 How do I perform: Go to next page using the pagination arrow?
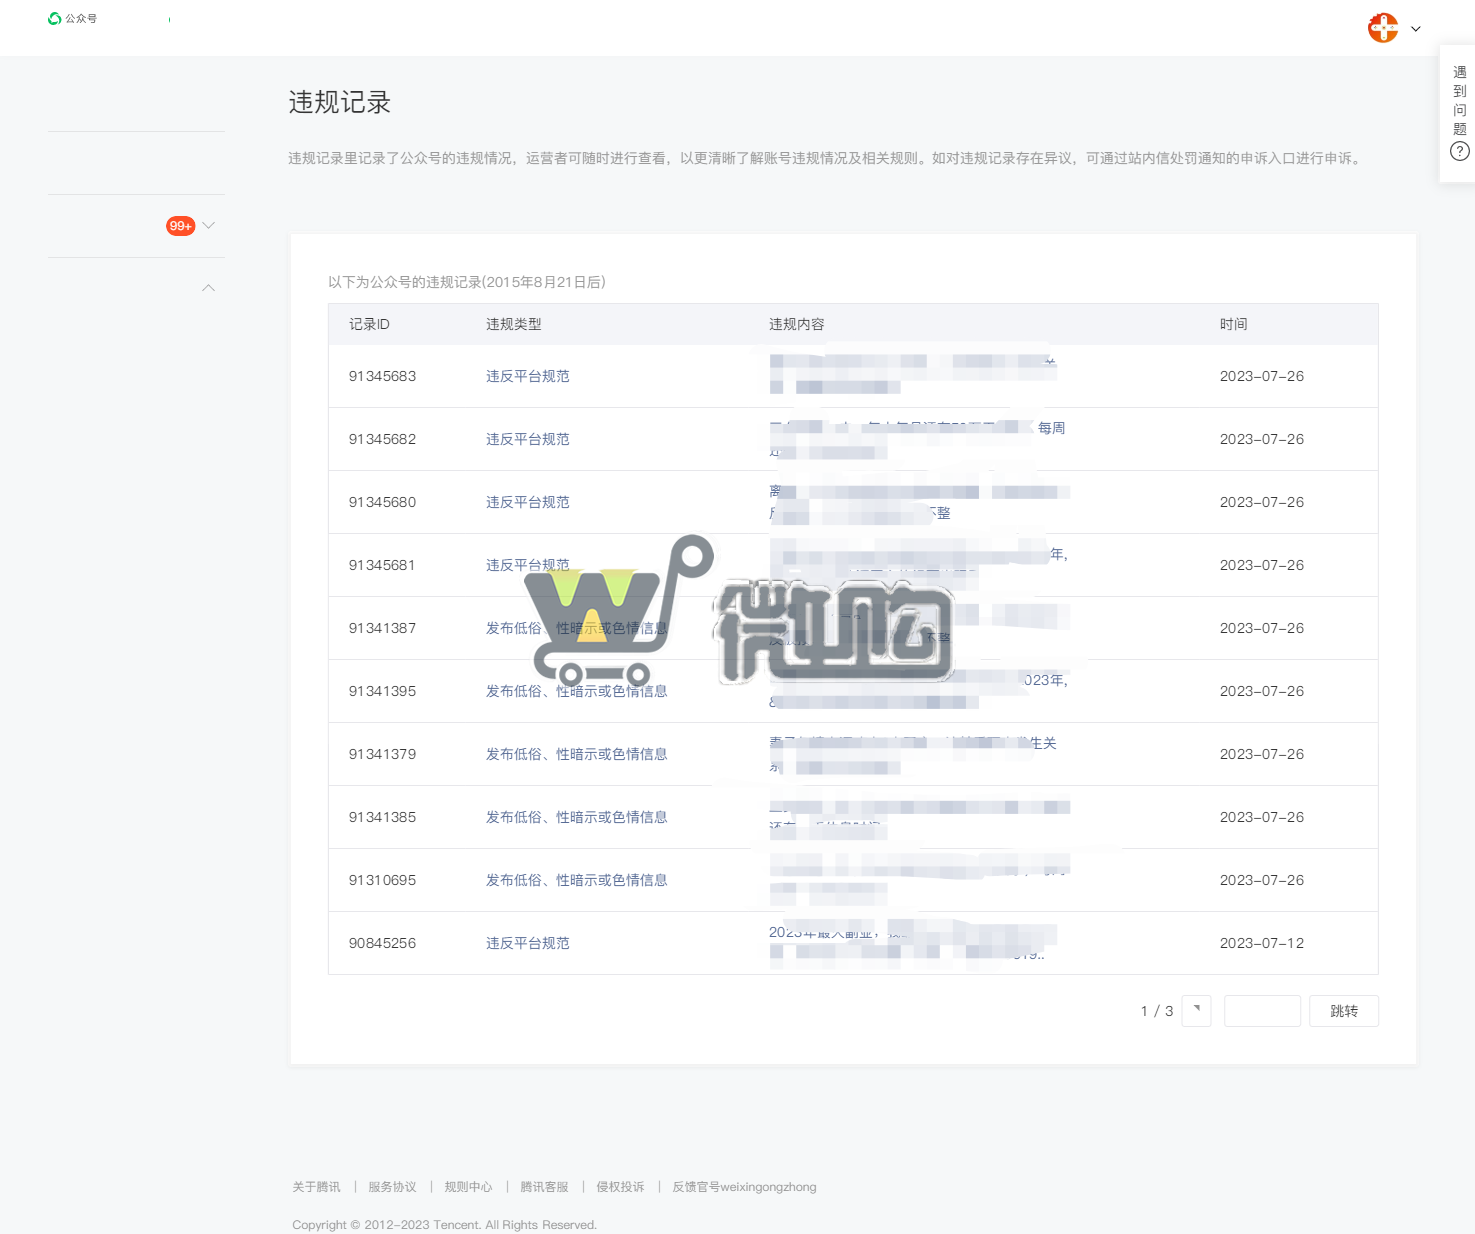(1196, 1011)
